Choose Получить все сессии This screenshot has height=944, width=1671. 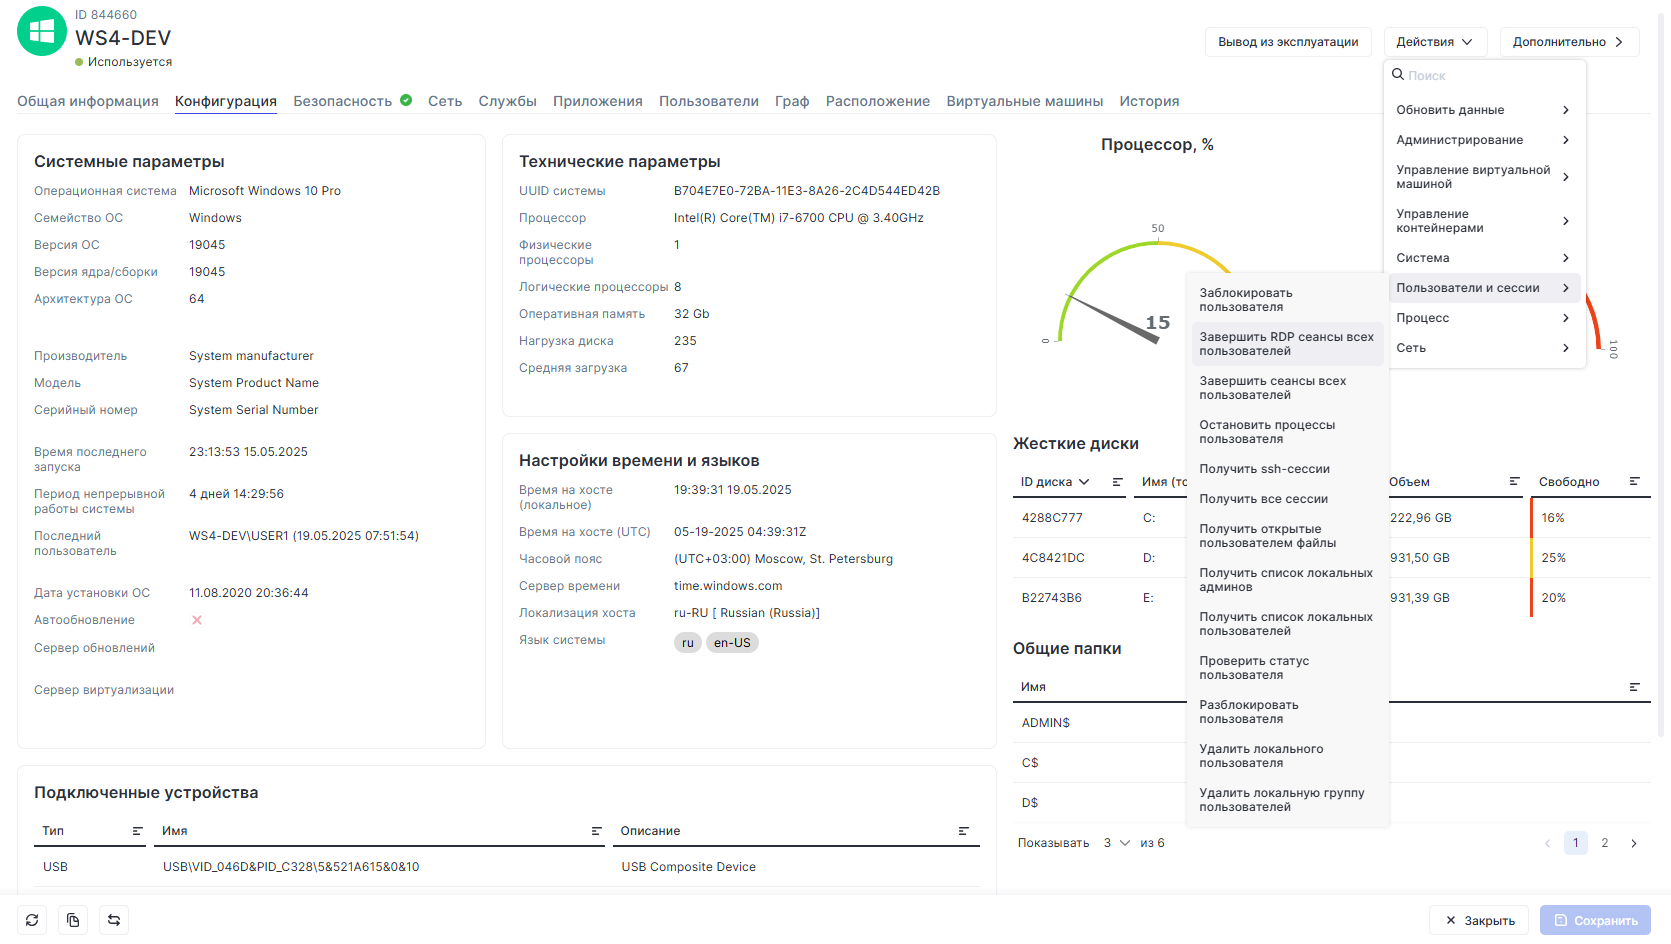[x=1287, y=499]
